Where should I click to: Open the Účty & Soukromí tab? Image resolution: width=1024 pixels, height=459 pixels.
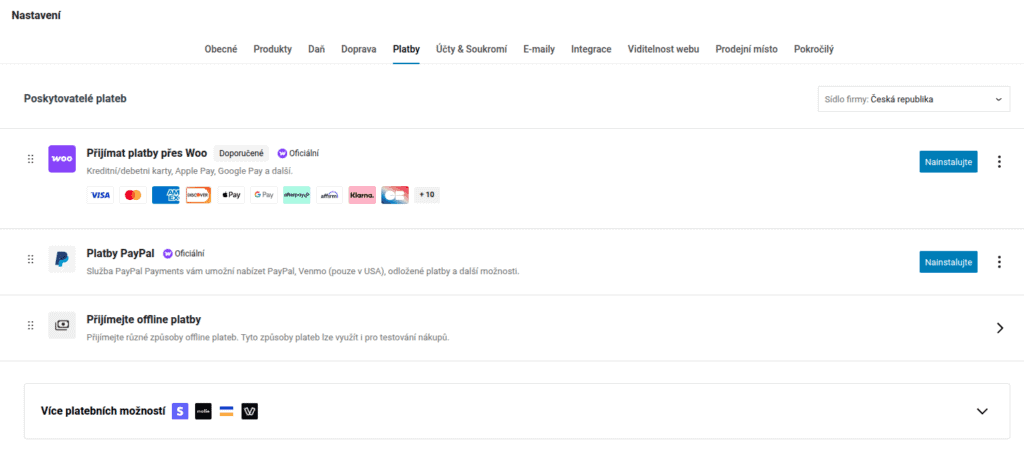point(471,49)
